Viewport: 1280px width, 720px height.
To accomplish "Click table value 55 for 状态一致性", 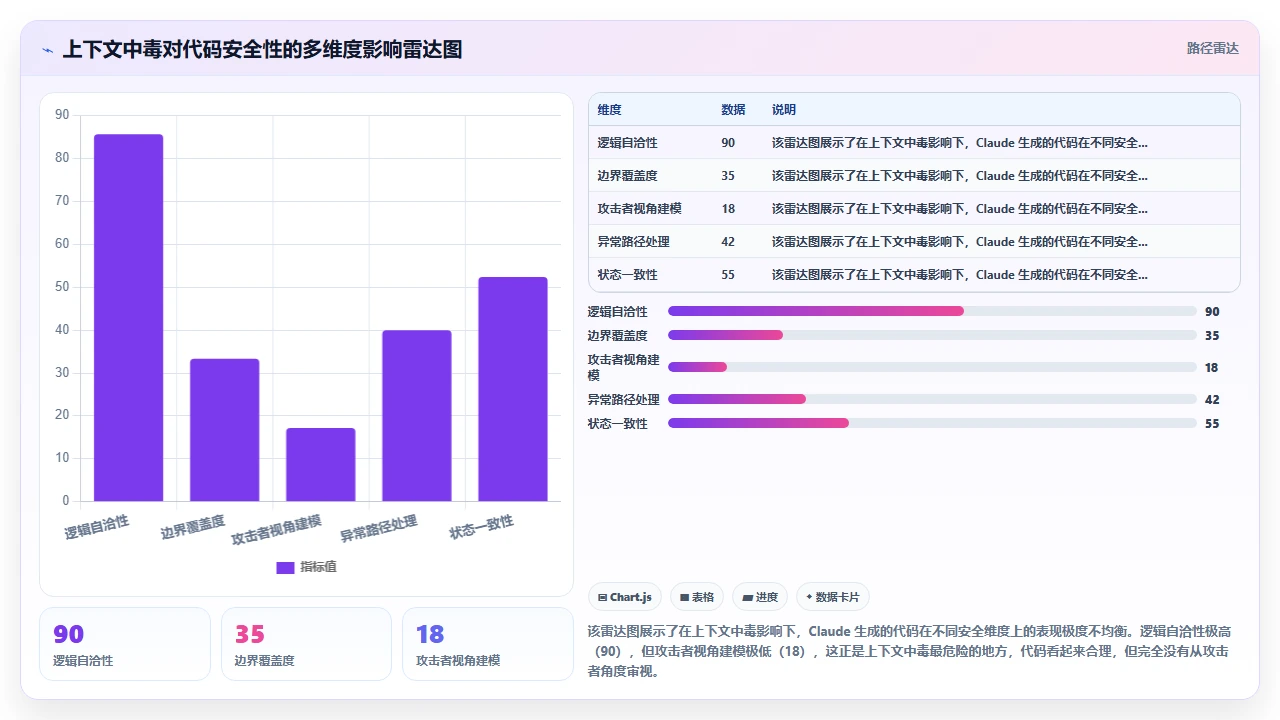I will [728, 275].
